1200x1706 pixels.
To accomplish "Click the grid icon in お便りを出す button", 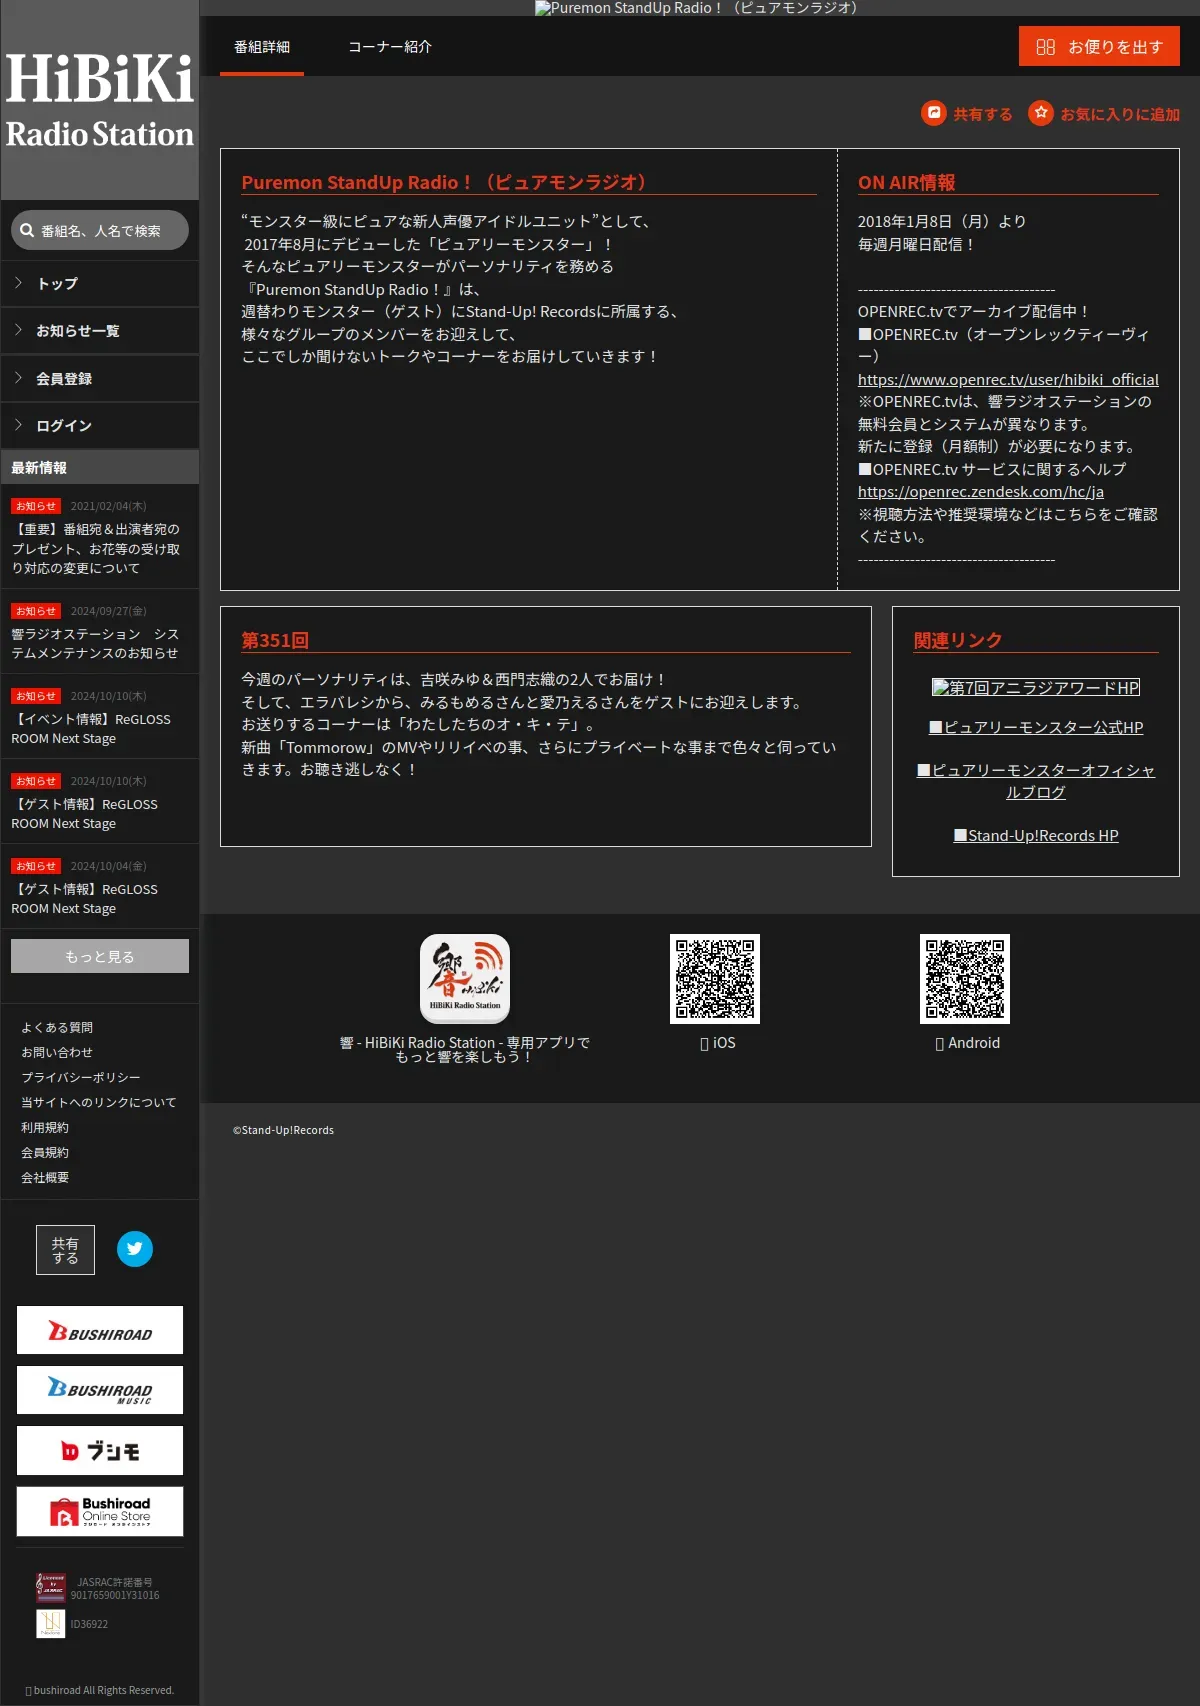I will pos(1046,47).
